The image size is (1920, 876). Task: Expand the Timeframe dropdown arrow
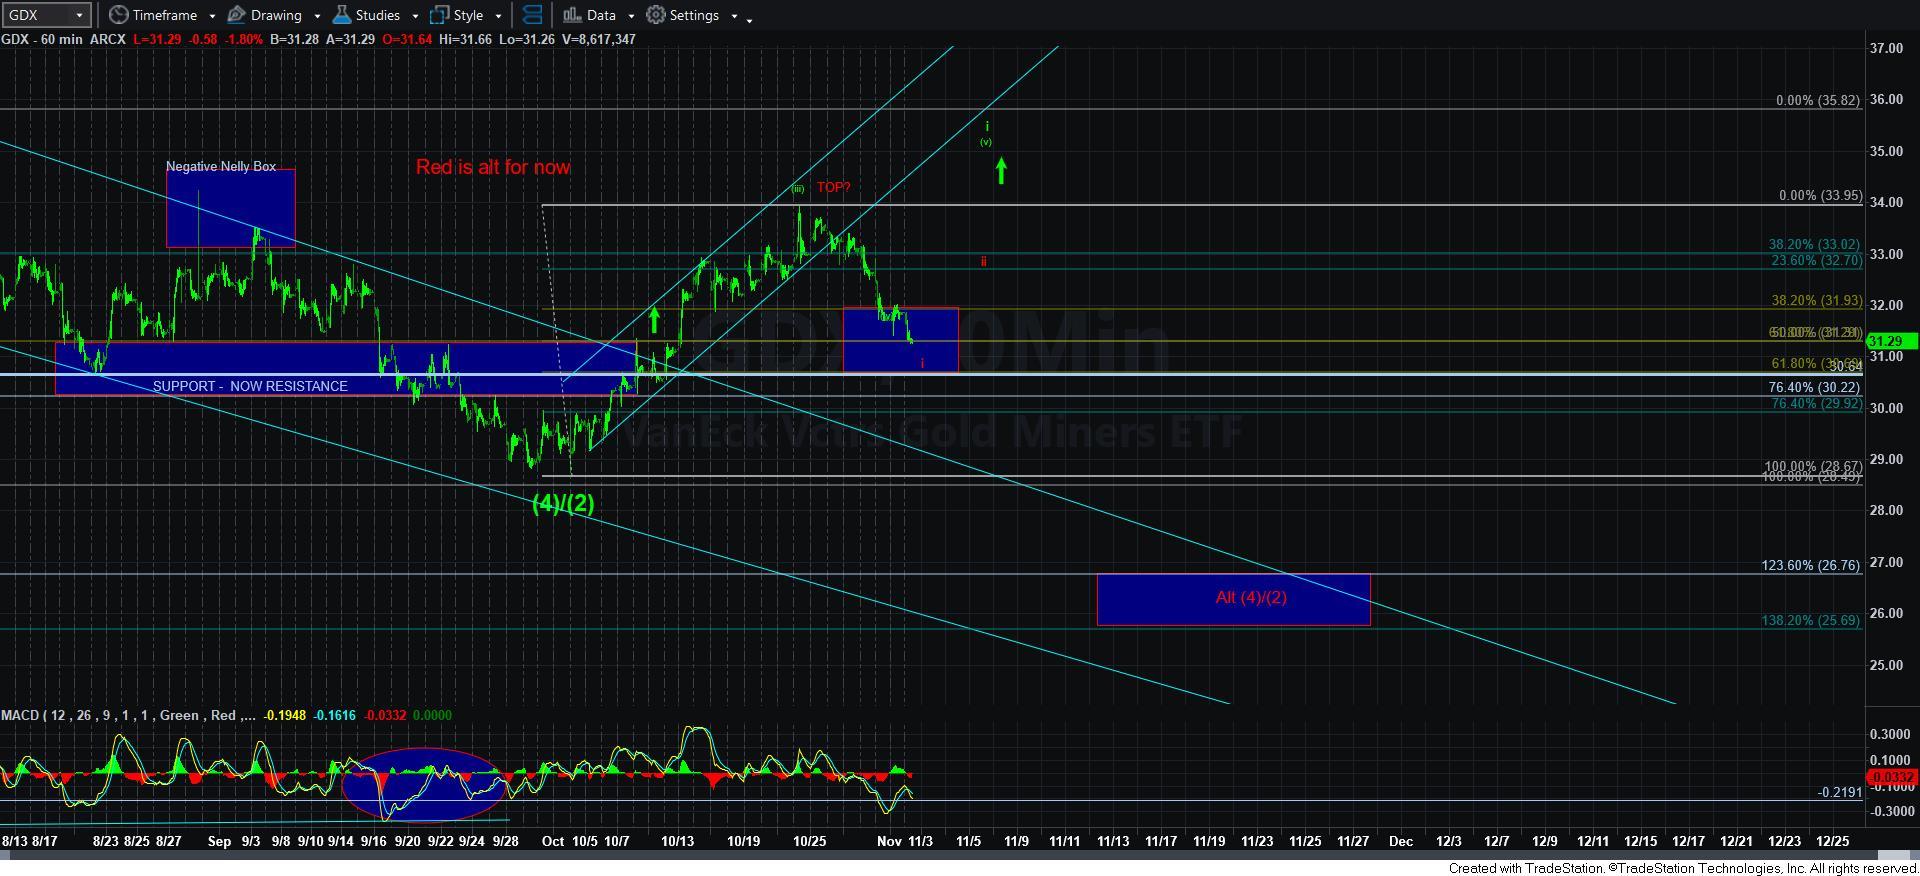212,16
